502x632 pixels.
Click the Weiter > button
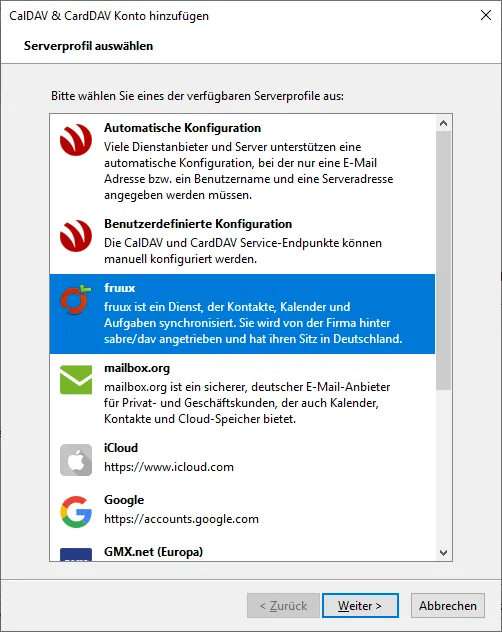[360, 605]
